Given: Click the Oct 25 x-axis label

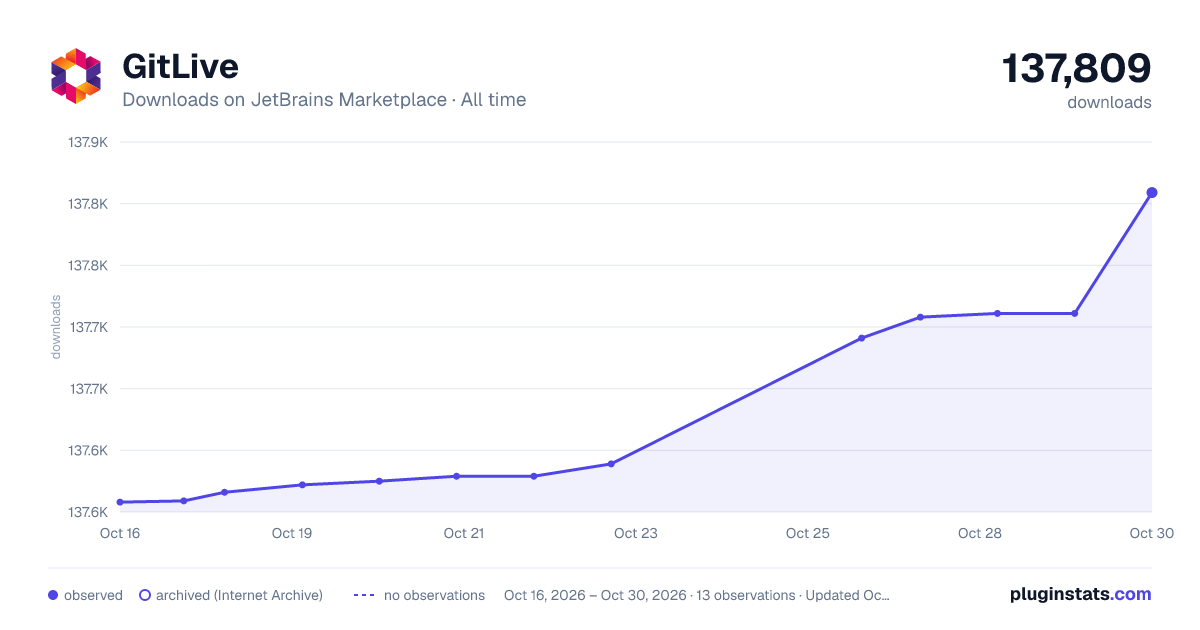Looking at the screenshot, I should (807, 533).
